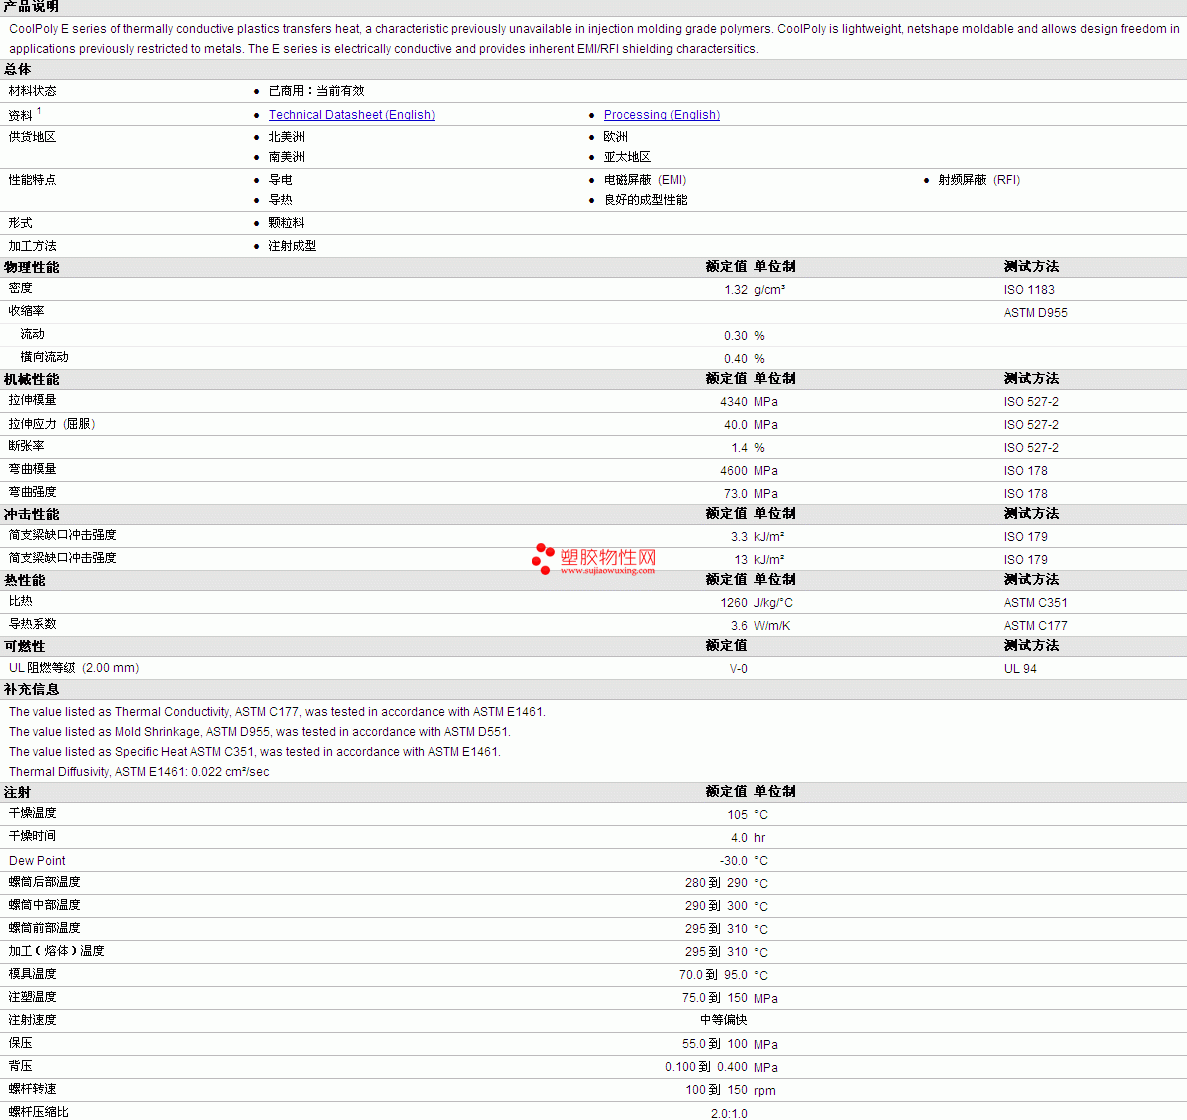Click the 热性能 section header
Screen dimensions: 1187x1120
coord(24,580)
